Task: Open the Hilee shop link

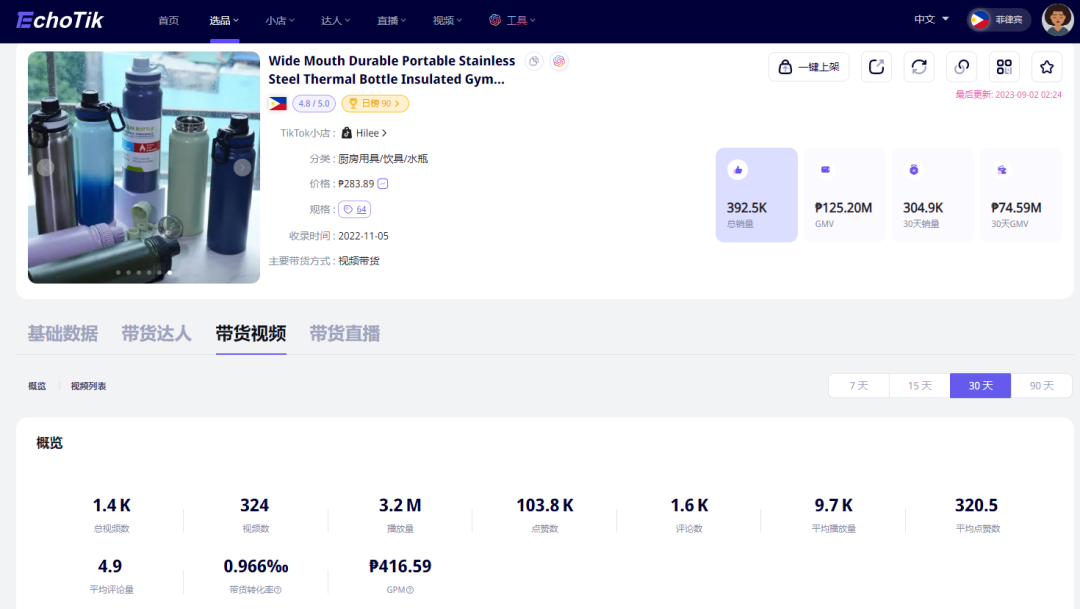Action: pyautogui.click(x=364, y=133)
